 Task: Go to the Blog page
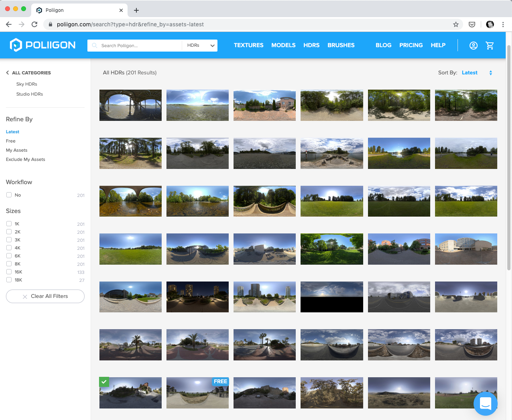click(383, 45)
